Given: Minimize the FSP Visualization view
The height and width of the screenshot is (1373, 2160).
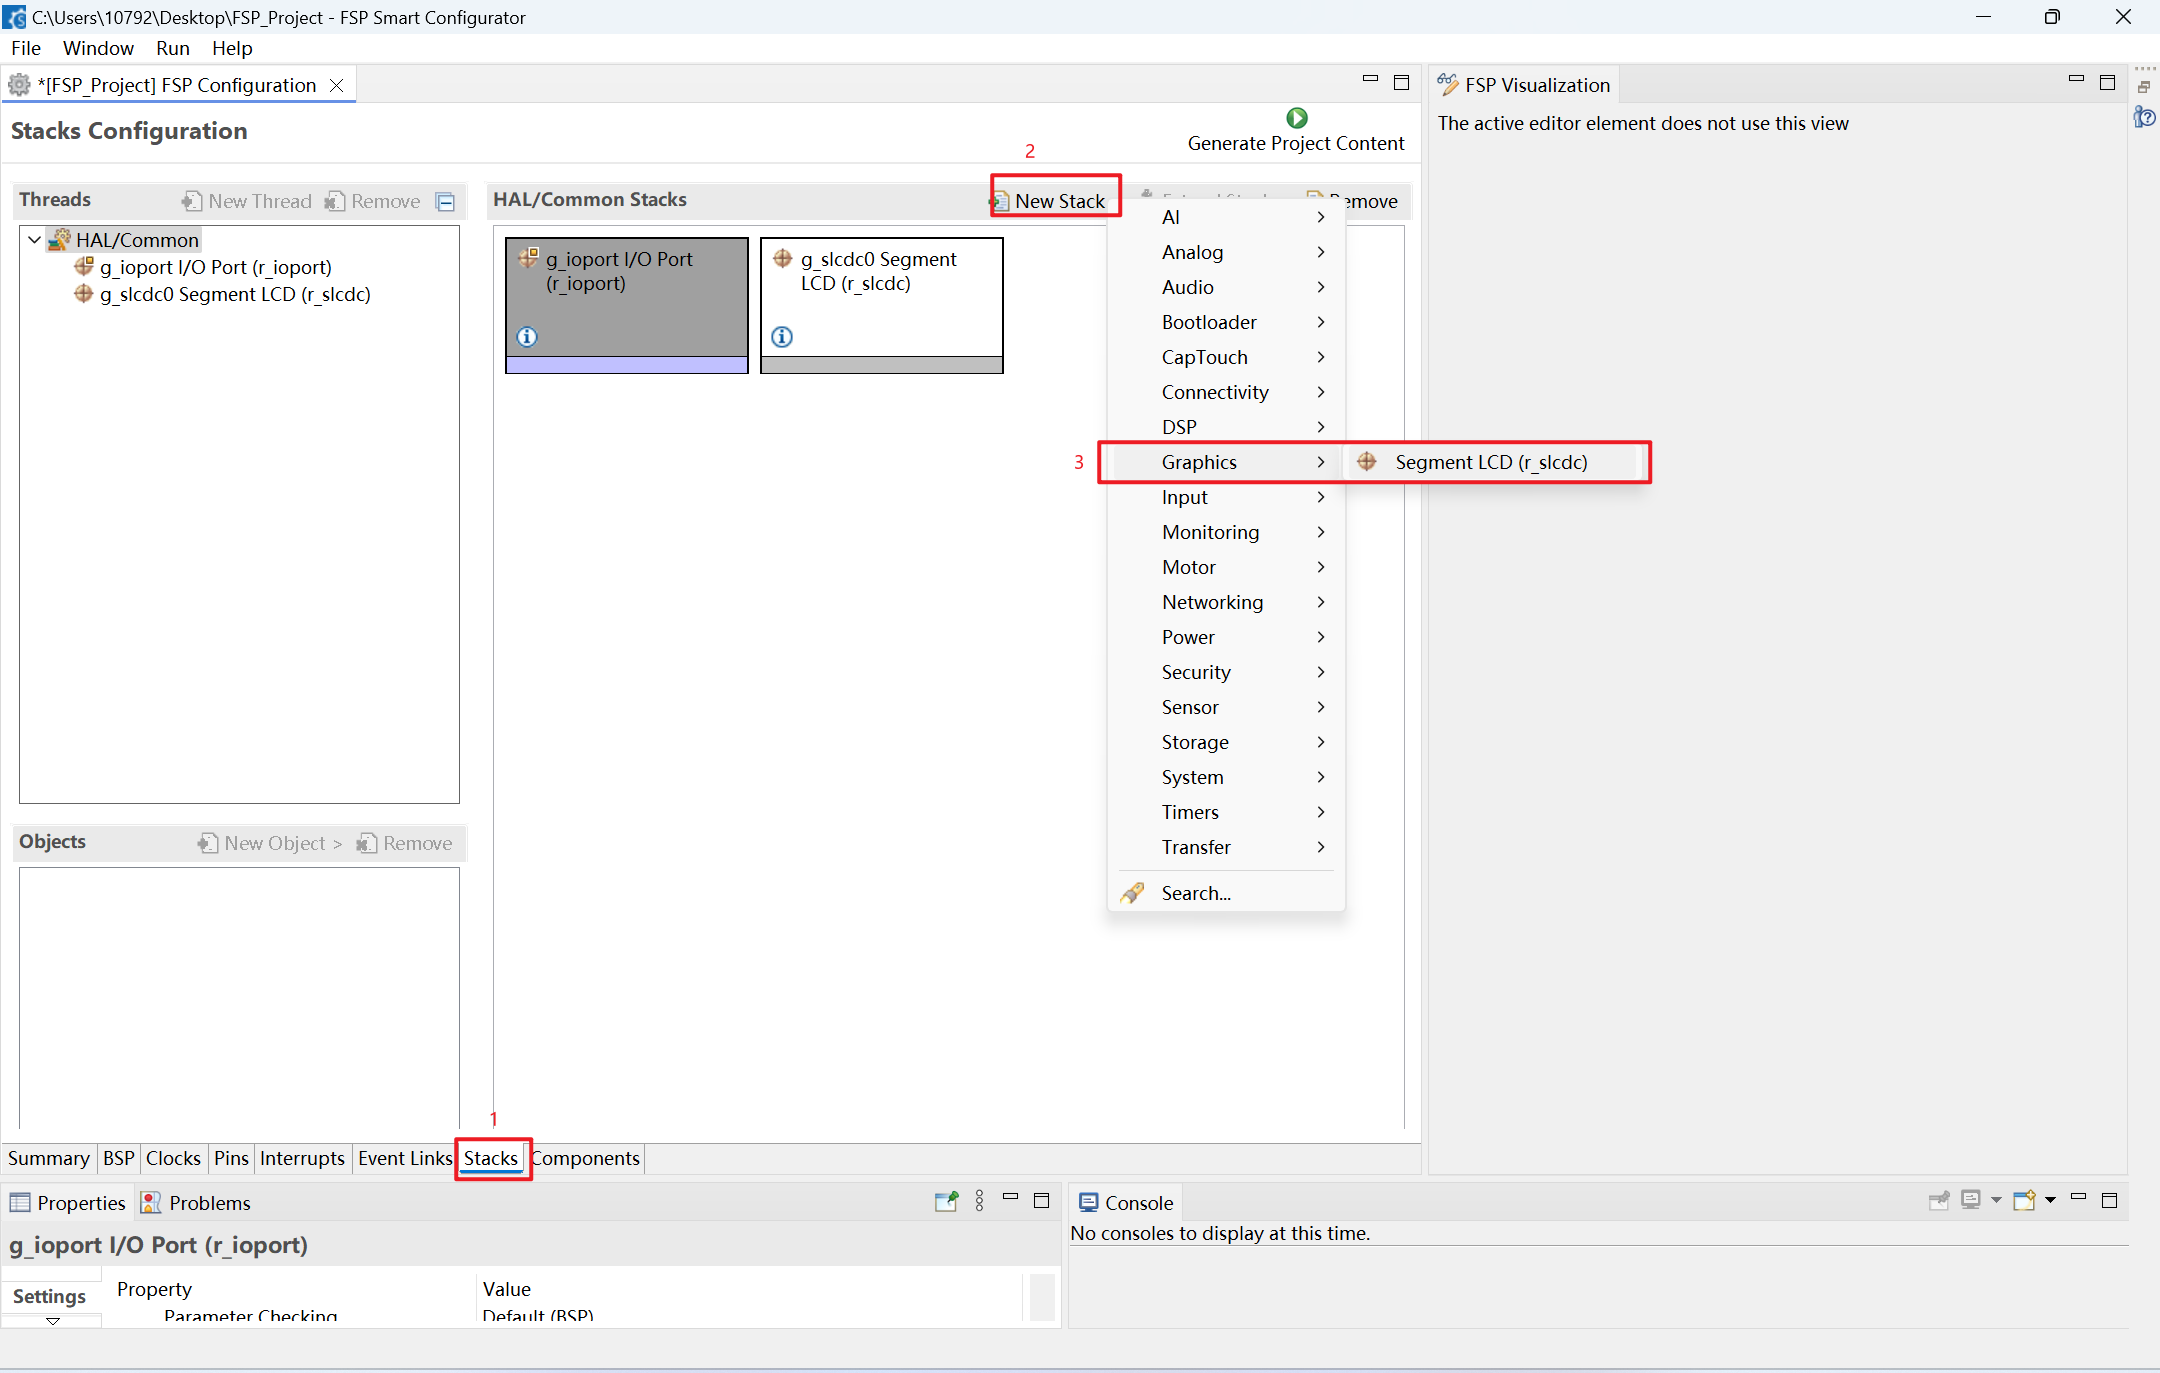Looking at the screenshot, I should [2076, 79].
